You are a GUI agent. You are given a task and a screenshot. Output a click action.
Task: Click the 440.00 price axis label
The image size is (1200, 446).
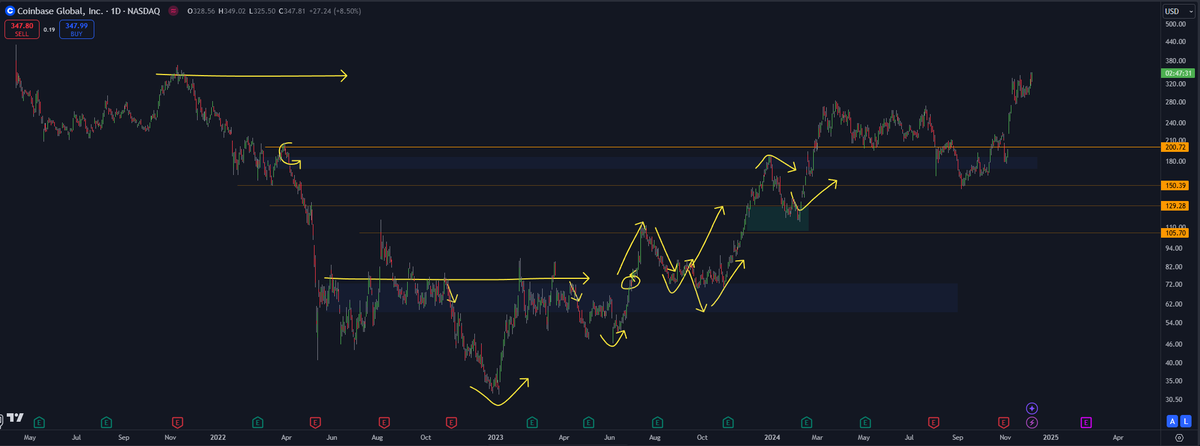coord(1175,43)
